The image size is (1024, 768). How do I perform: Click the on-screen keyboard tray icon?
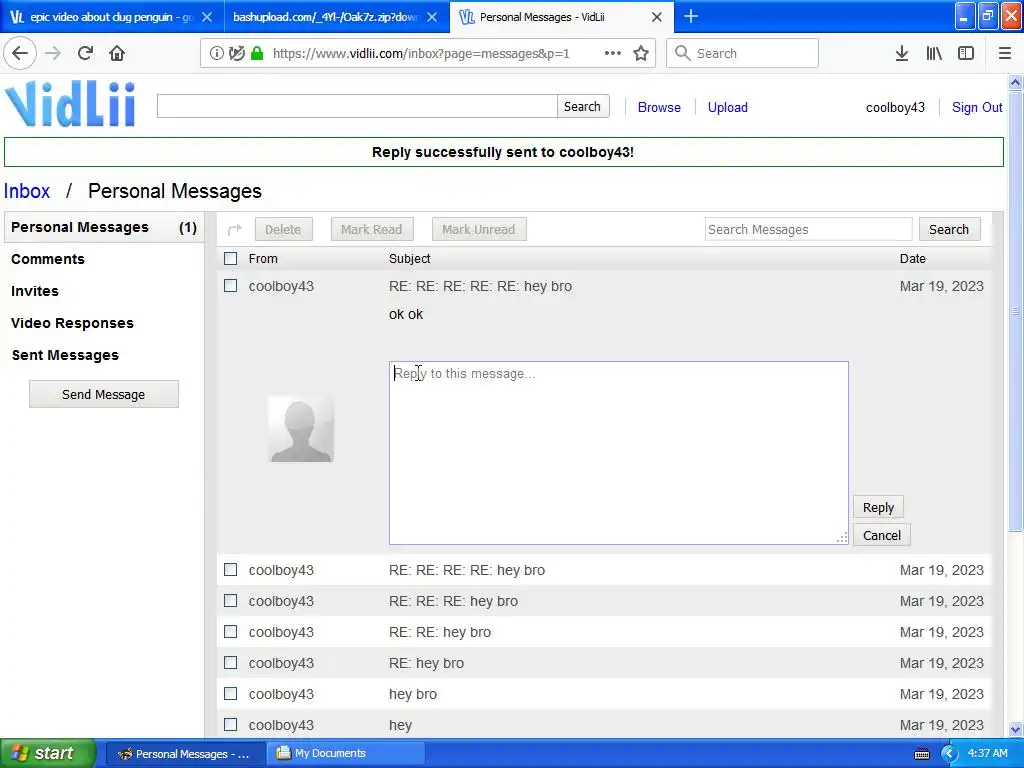click(922, 754)
